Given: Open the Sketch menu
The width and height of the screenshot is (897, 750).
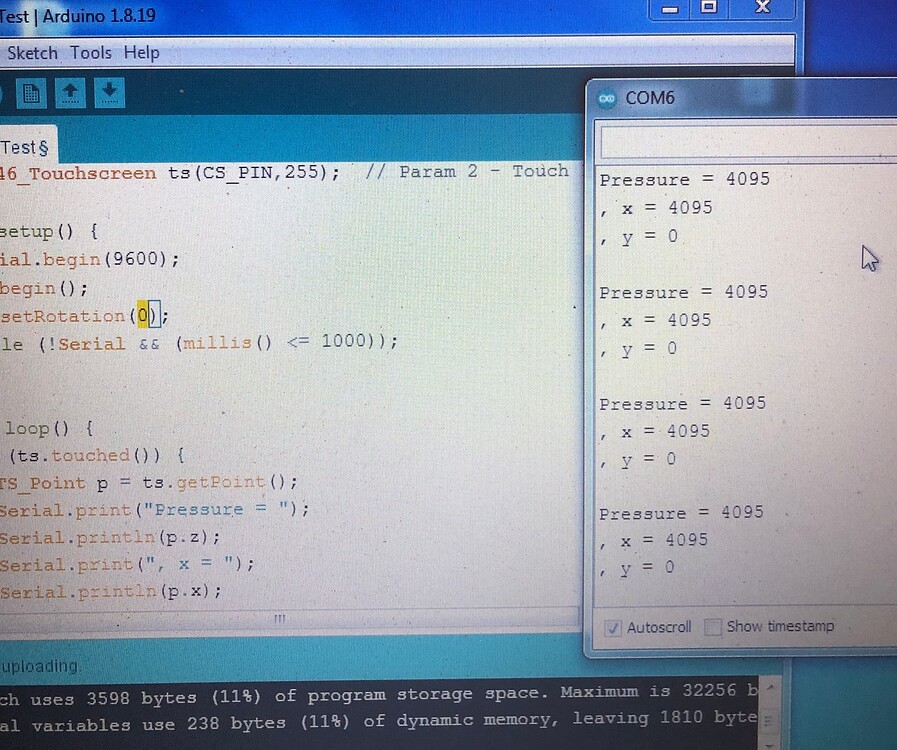Looking at the screenshot, I should 31,52.
